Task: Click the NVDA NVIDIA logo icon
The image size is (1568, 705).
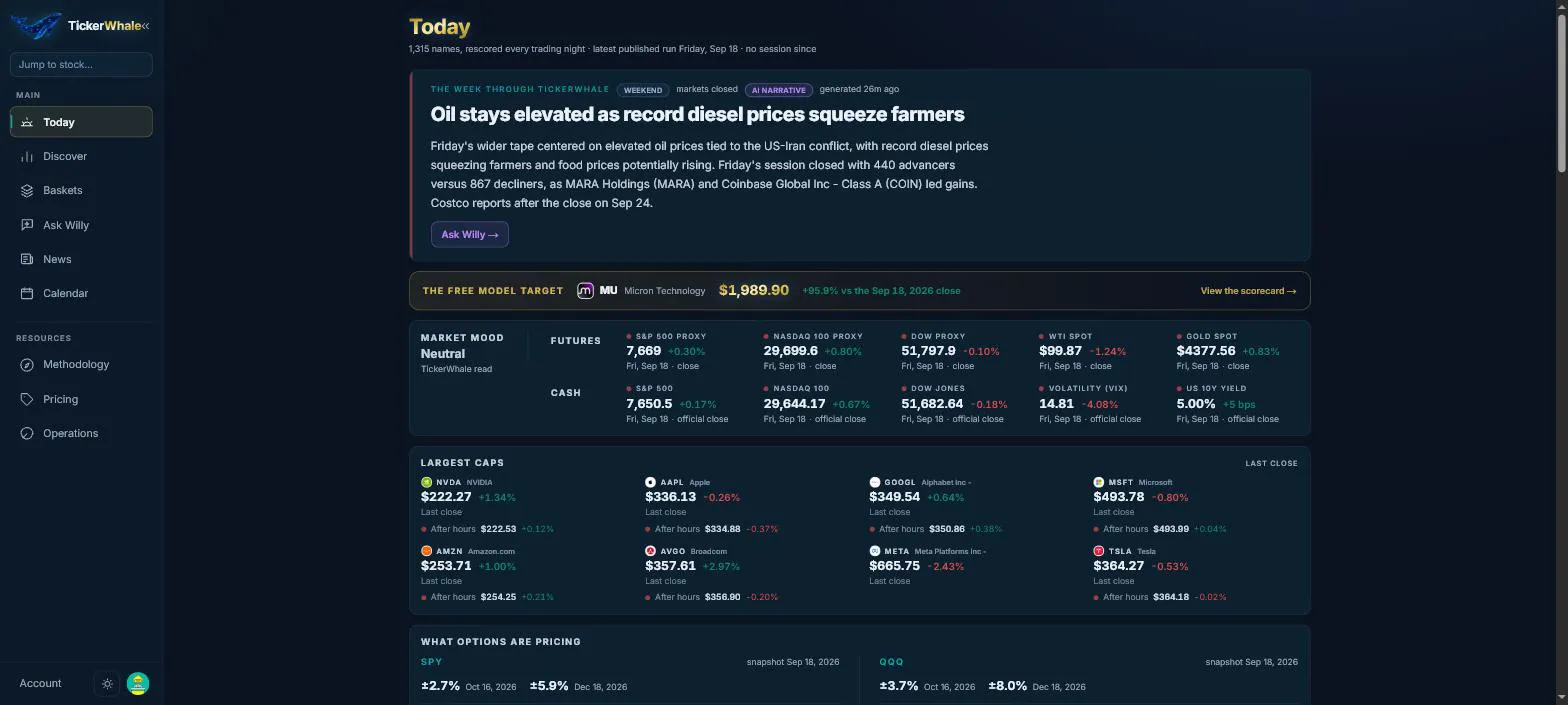Action: click(x=426, y=482)
